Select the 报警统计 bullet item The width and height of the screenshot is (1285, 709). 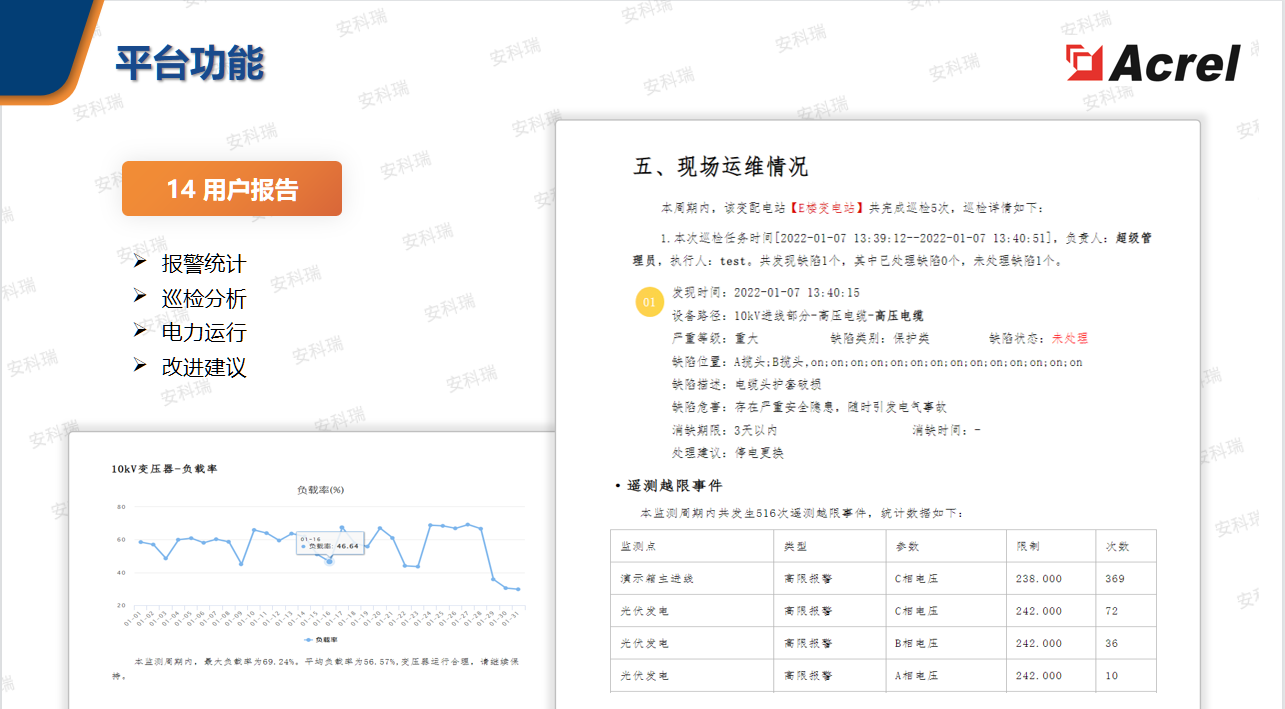(x=204, y=264)
